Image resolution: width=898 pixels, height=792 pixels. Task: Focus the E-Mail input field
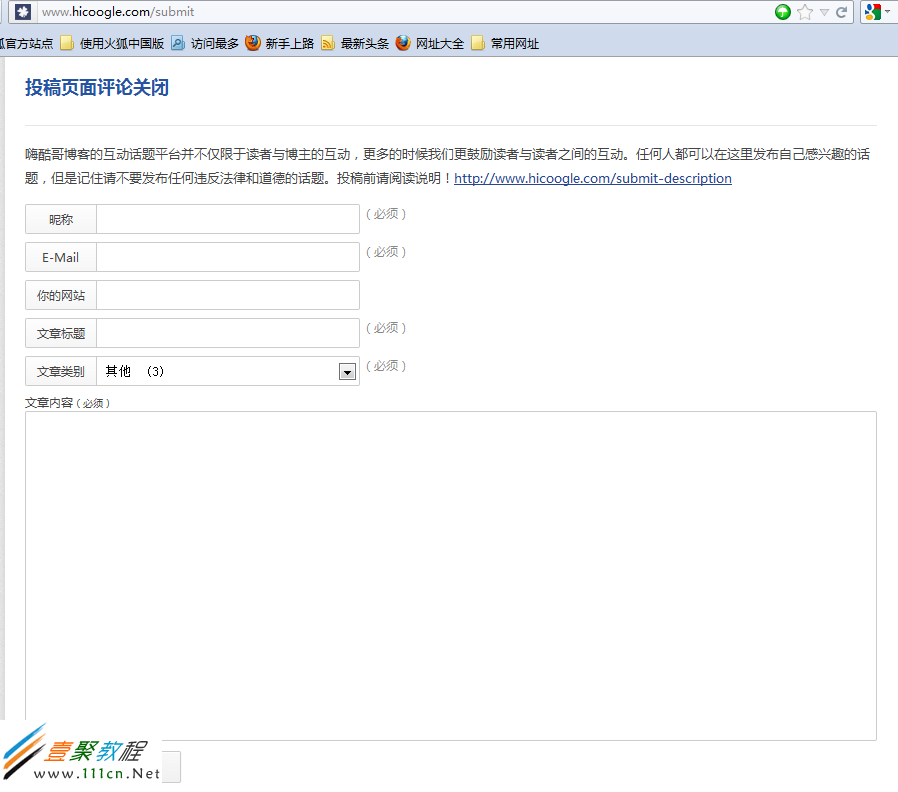coord(227,257)
